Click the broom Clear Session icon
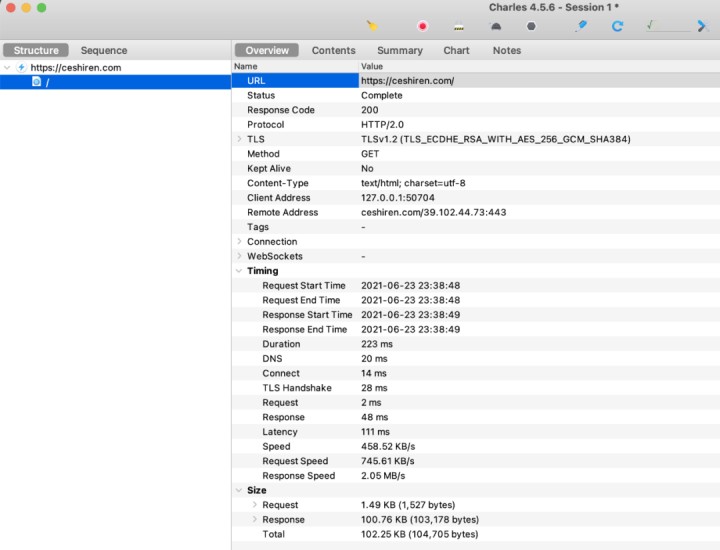Viewport: 720px width, 550px height. tap(371, 26)
